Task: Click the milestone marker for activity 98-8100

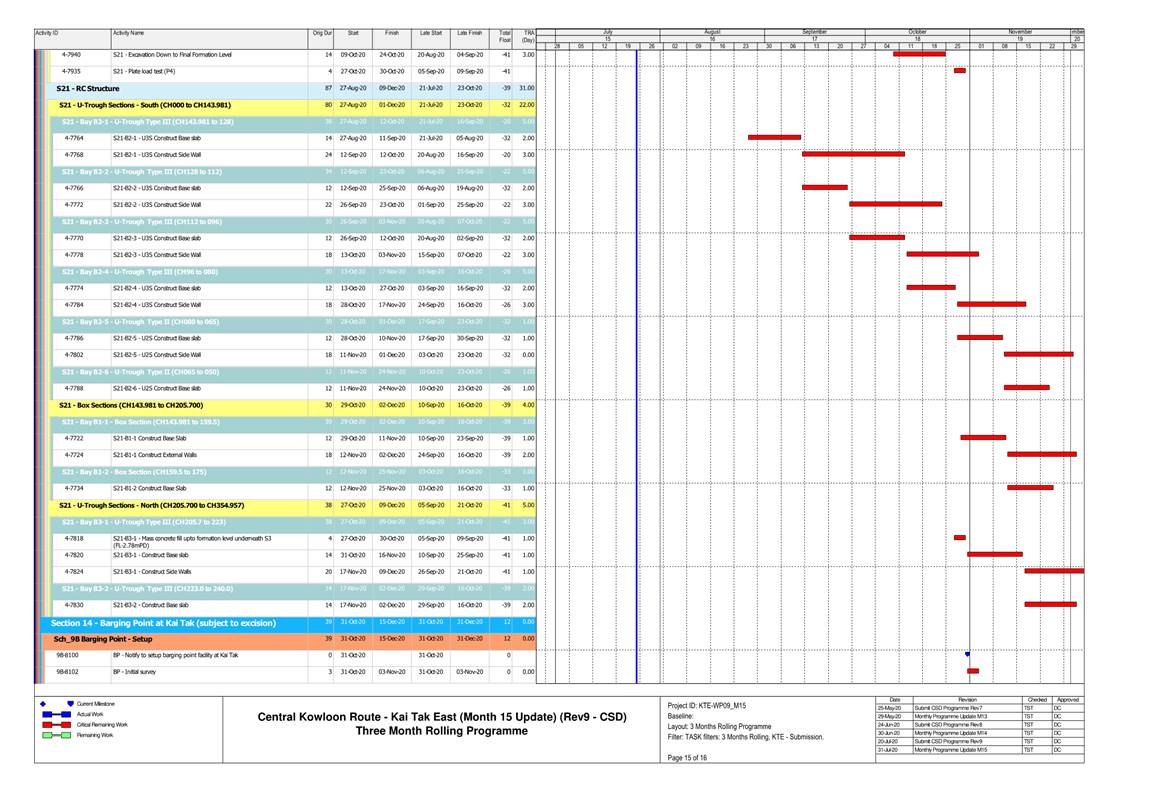Action: [x=967, y=655]
